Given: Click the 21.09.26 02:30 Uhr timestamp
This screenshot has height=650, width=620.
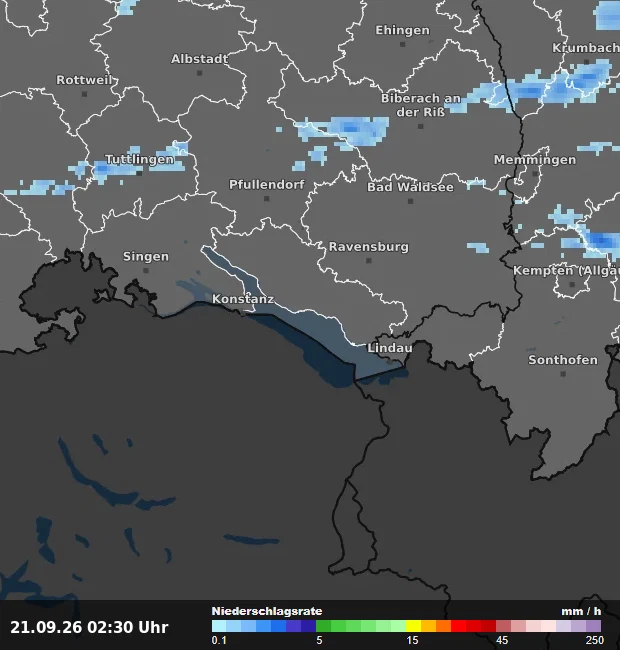Looking at the screenshot, I should click(89, 627).
